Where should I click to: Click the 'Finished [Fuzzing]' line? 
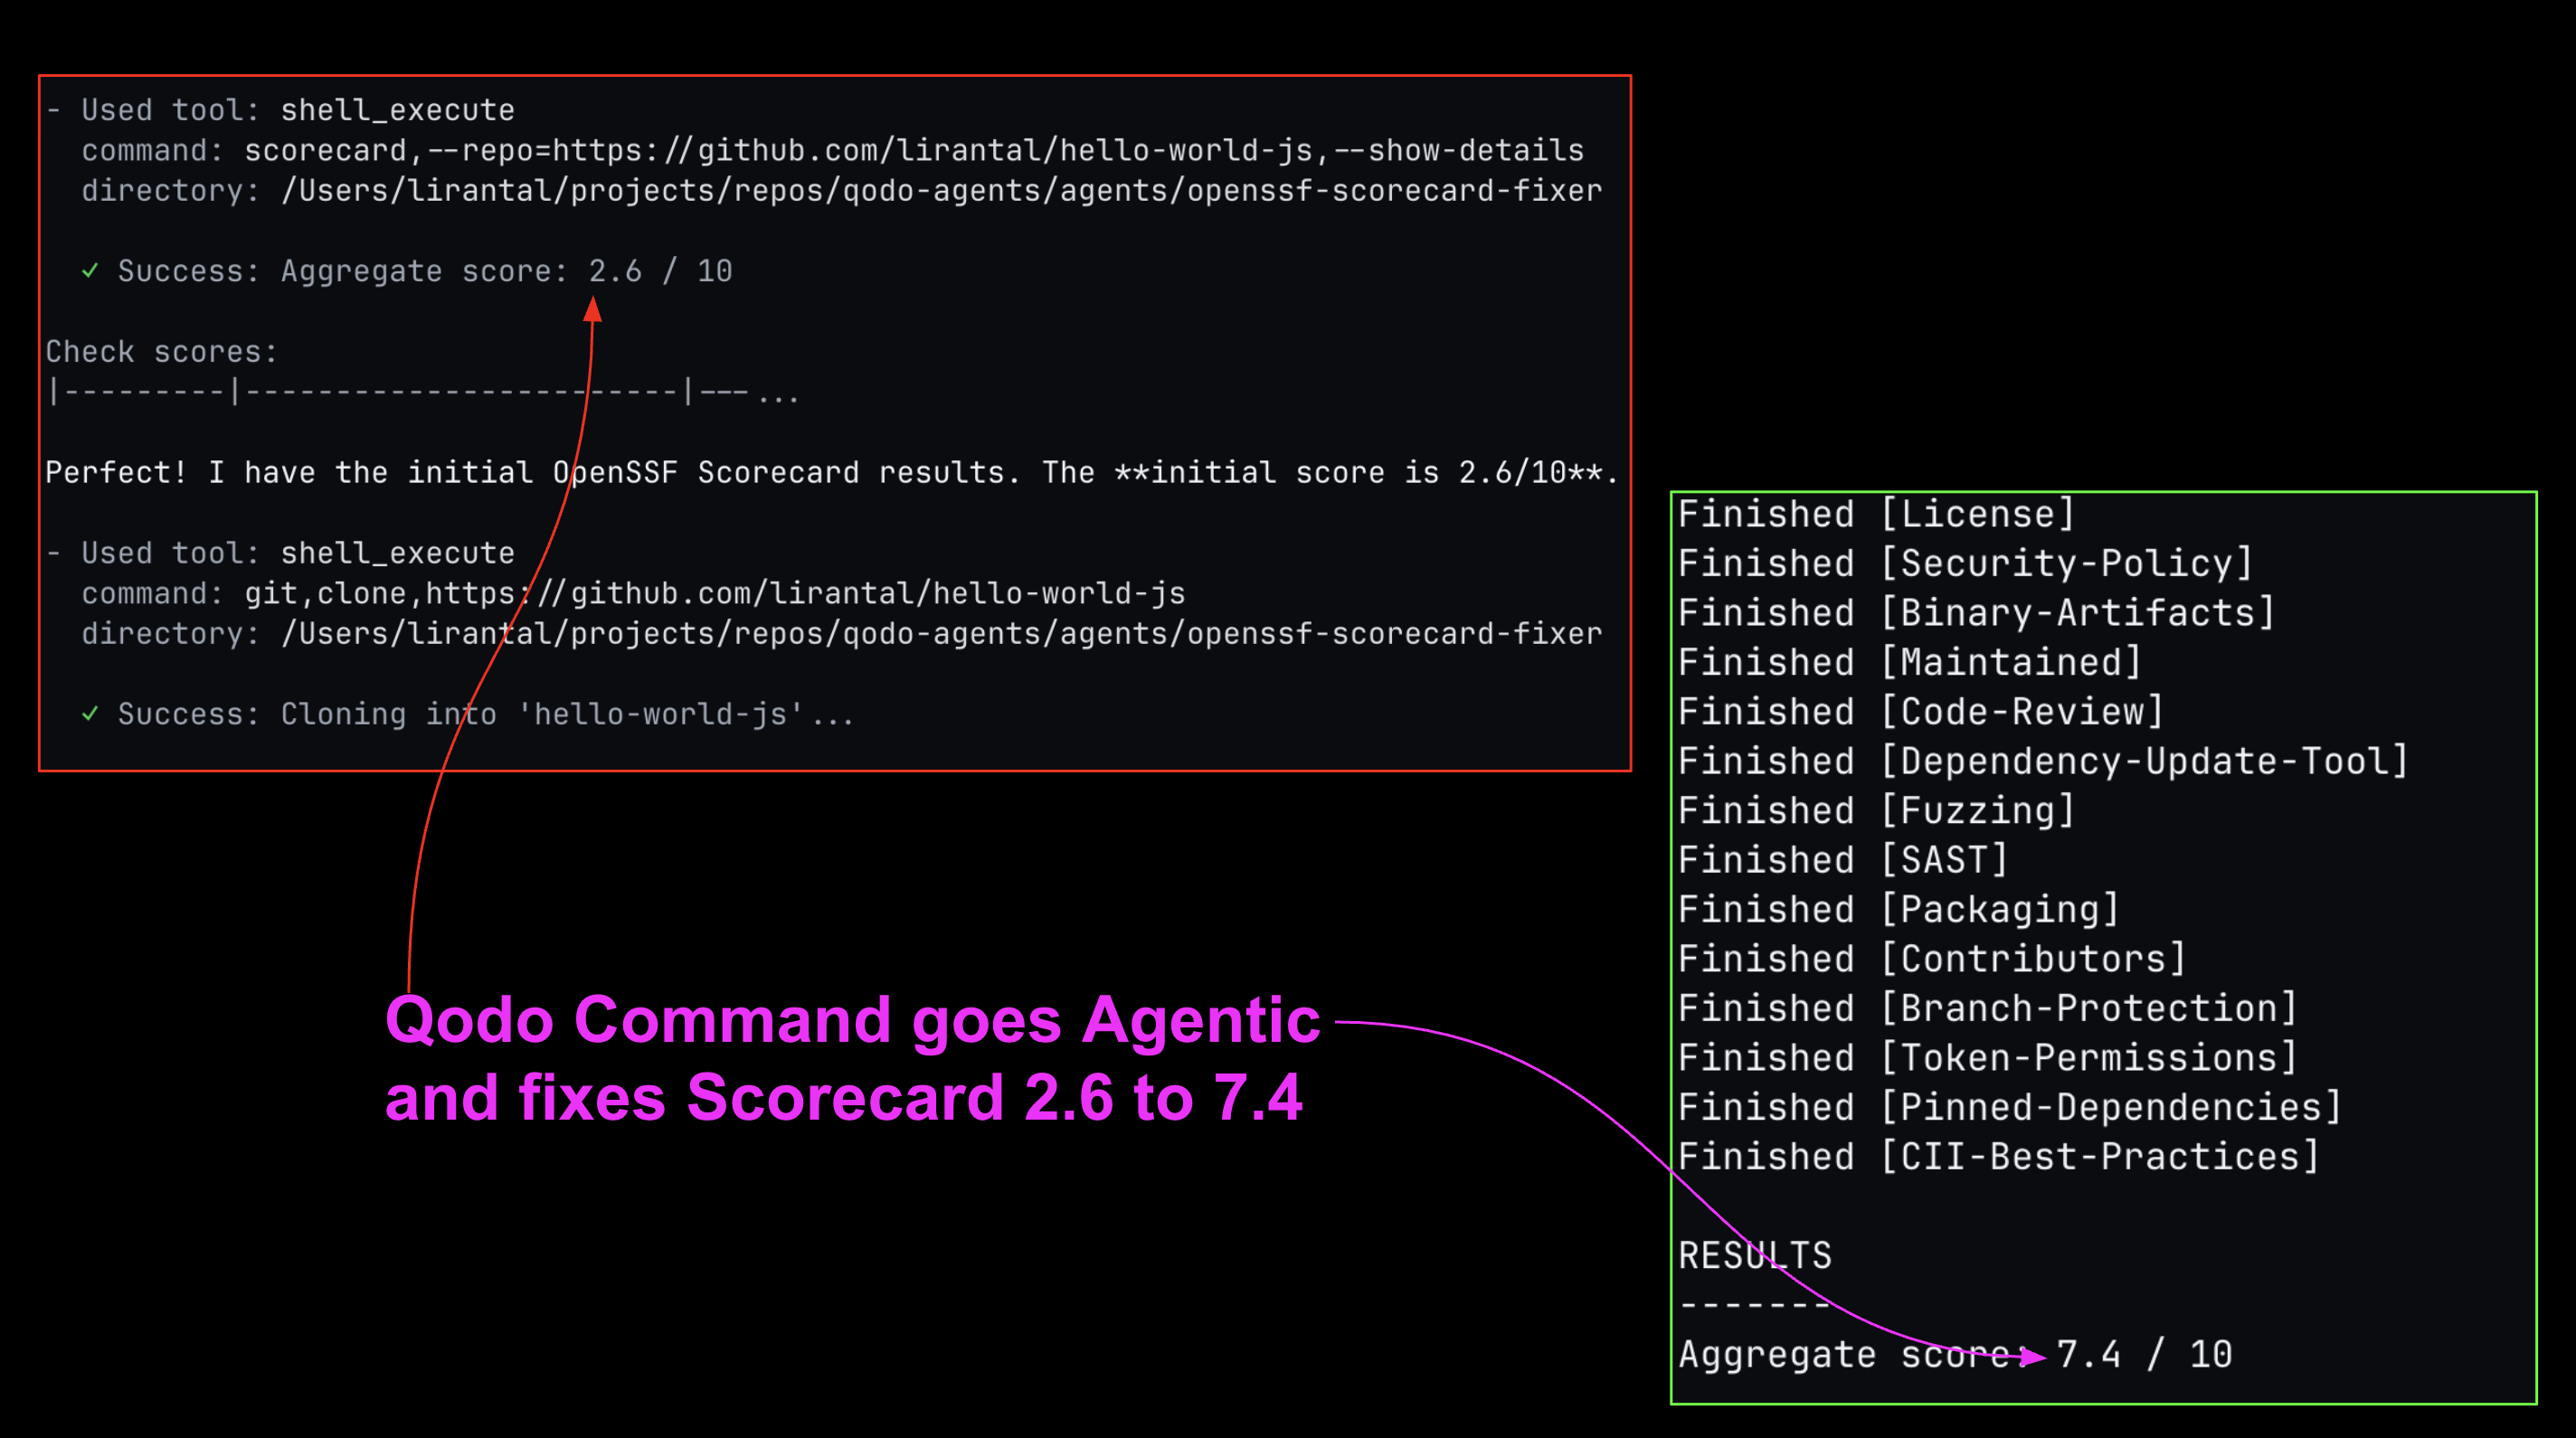1876,810
